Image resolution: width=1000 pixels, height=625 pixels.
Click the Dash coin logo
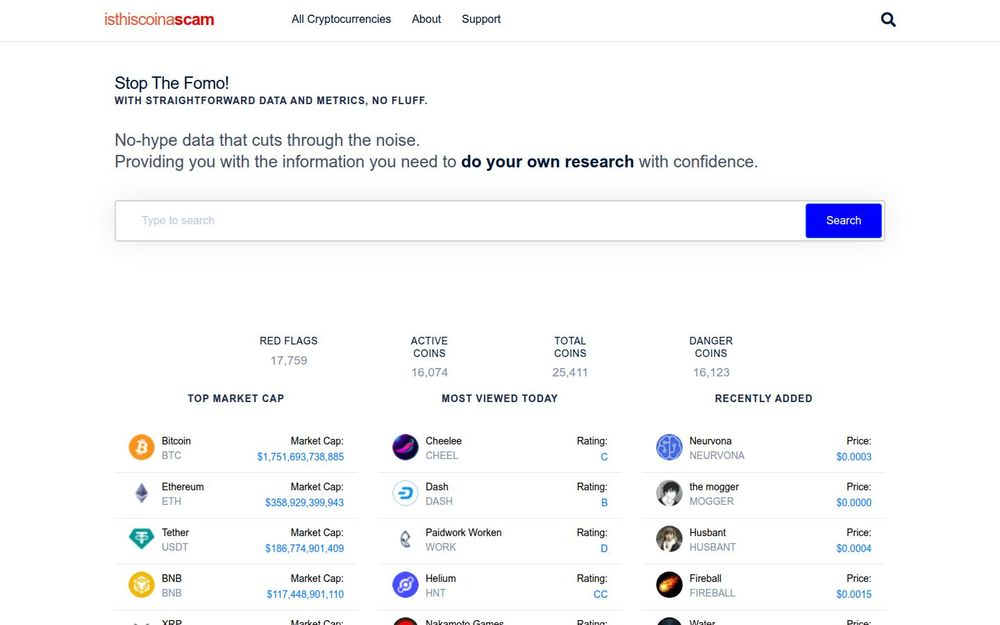(405, 493)
